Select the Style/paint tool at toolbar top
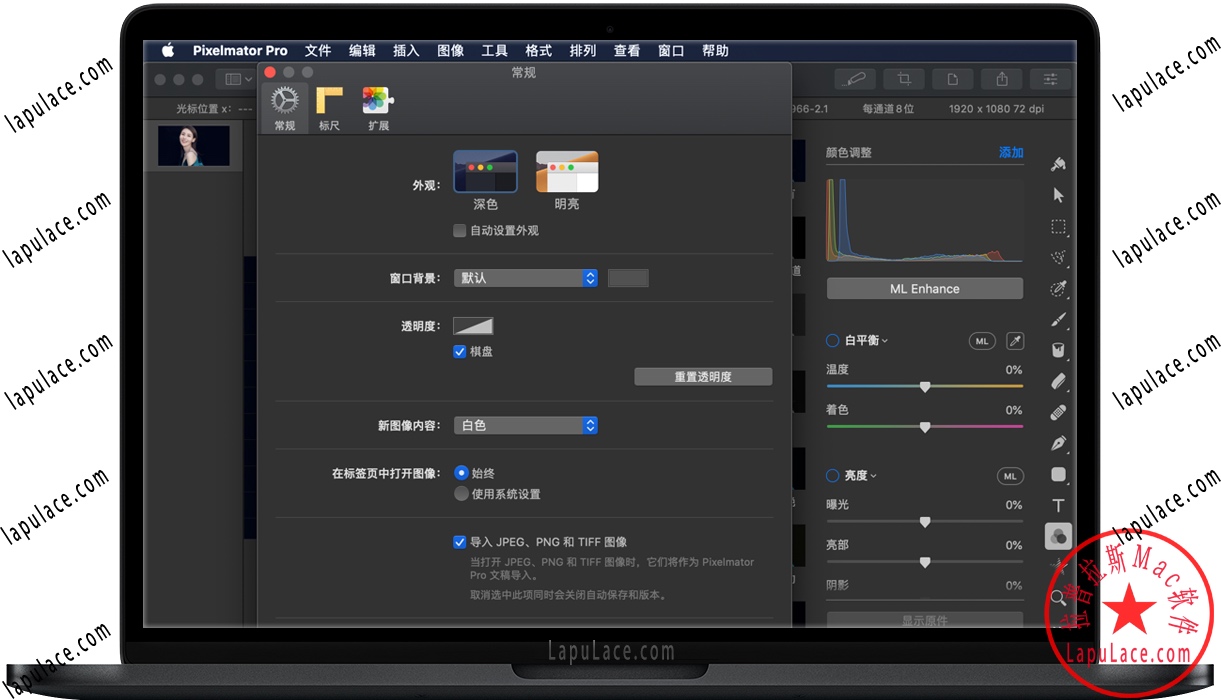 point(1058,164)
